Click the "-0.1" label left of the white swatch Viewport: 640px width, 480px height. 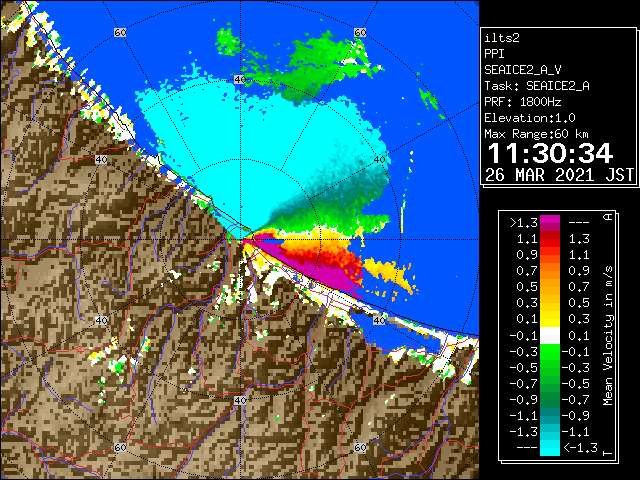(524, 336)
